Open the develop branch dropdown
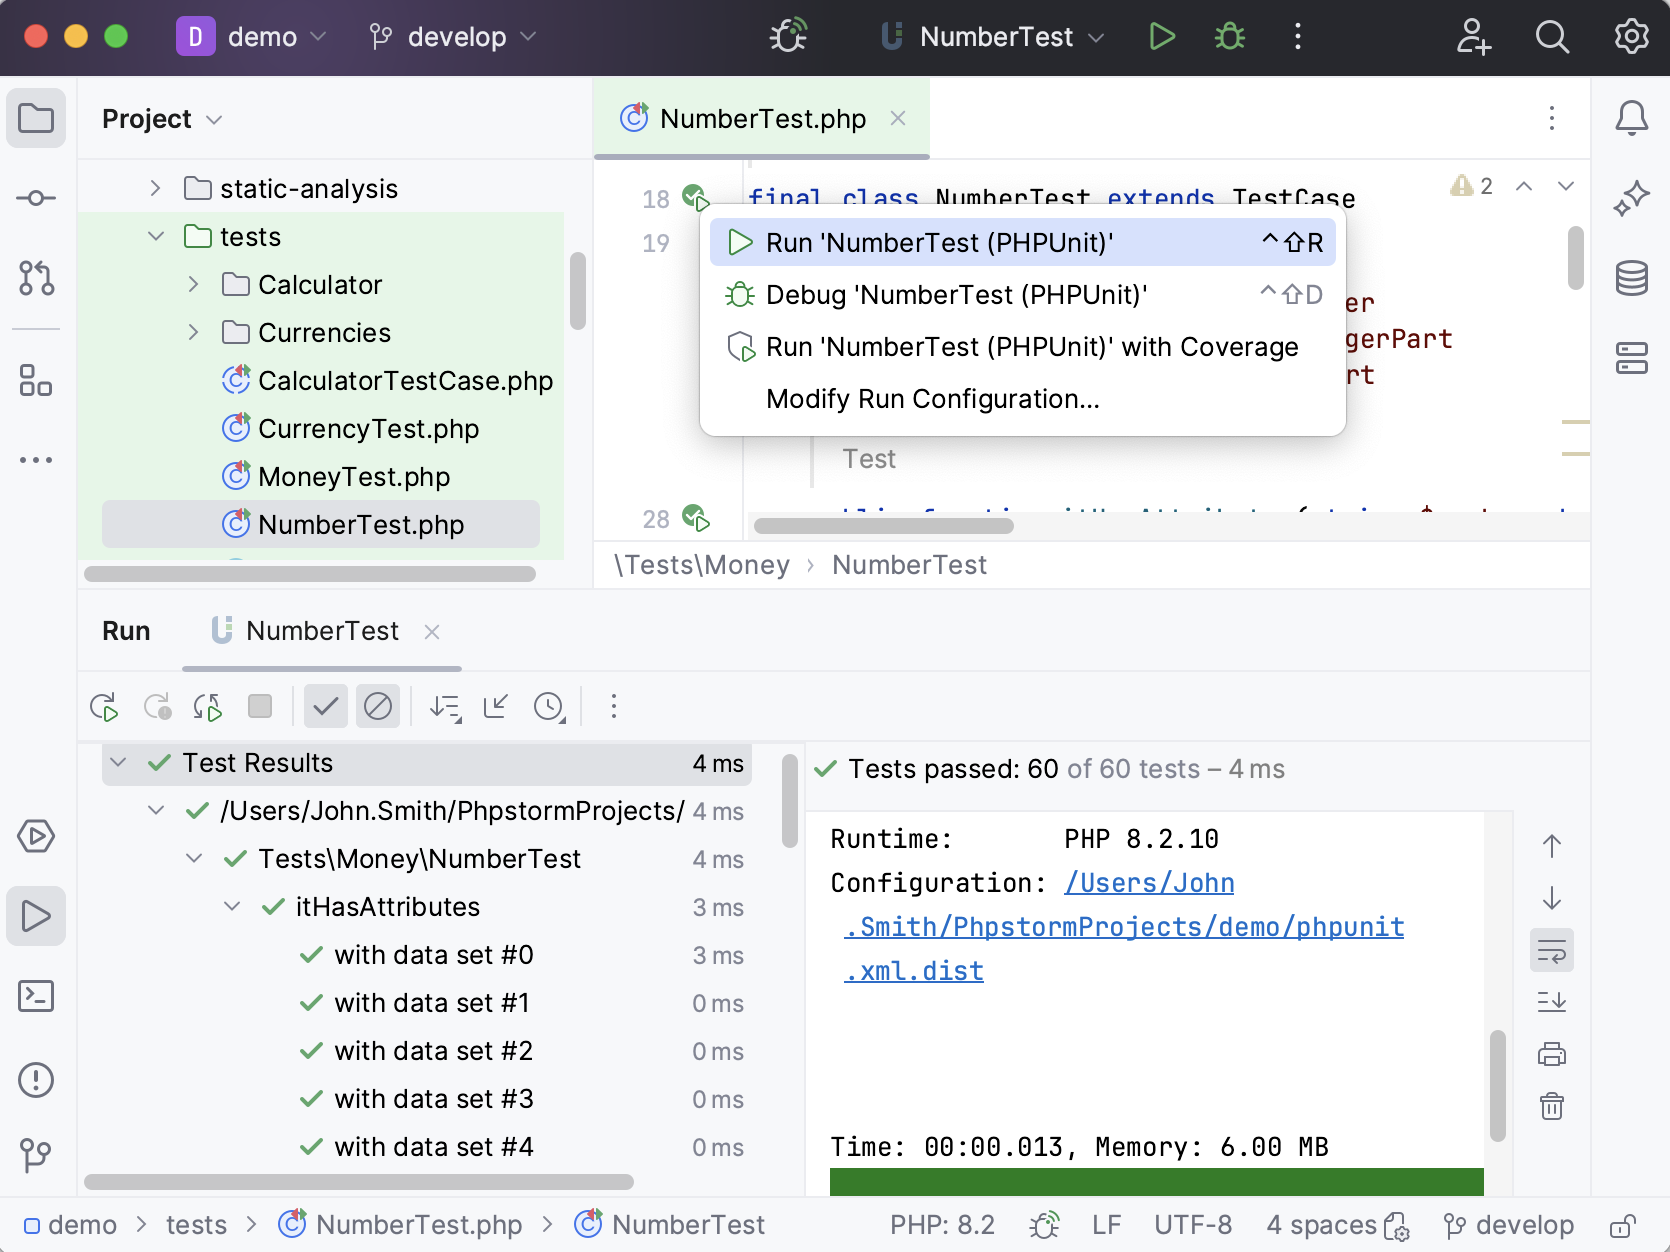1670x1252 pixels. pos(452,36)
